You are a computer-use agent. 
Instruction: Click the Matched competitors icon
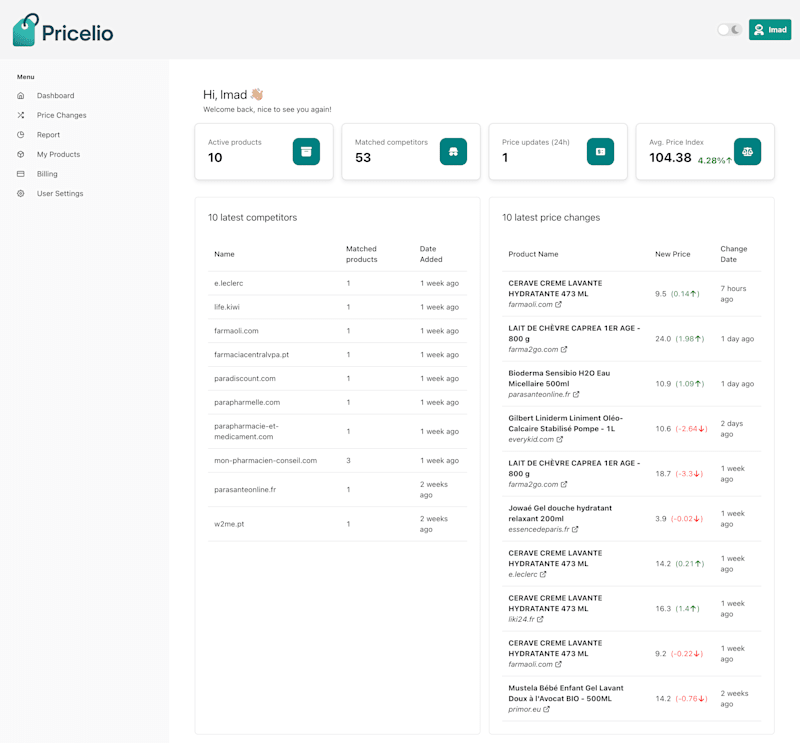453,152
